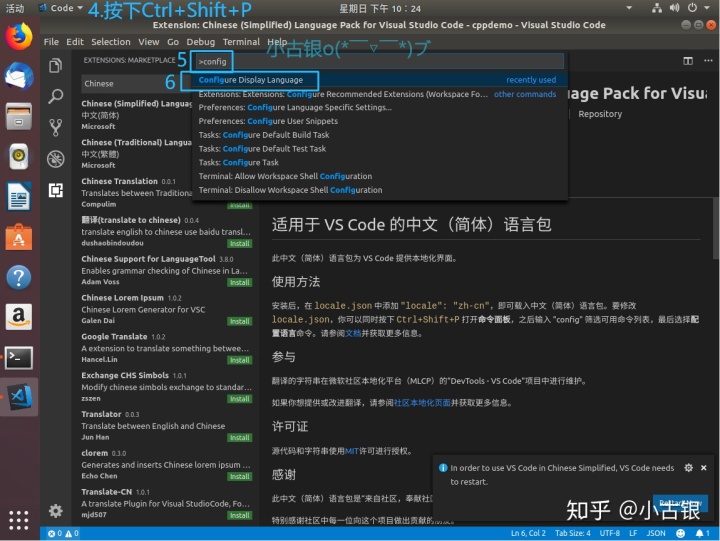Open the Debug menu
This screenshot has height=541, width=720.
tap(201, 42)
